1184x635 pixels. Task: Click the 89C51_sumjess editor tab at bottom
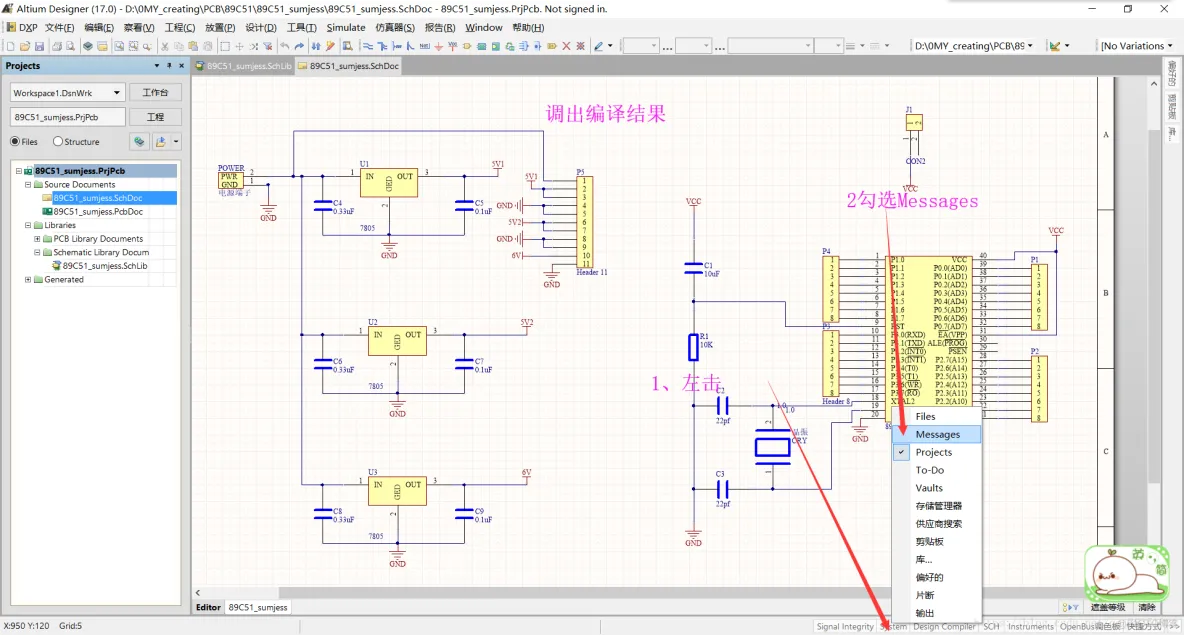[x=257, y=607]
